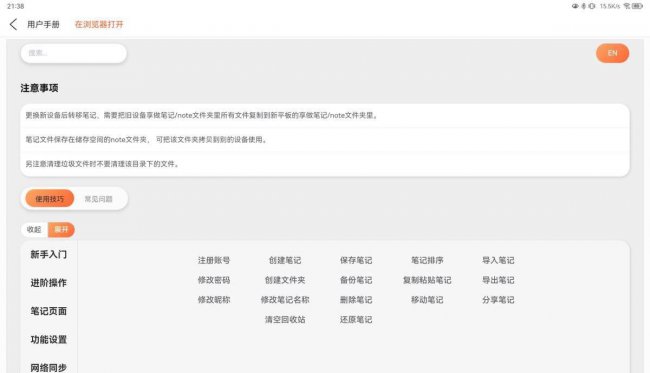Open the 创建笔记 help topic

[285, 260]
